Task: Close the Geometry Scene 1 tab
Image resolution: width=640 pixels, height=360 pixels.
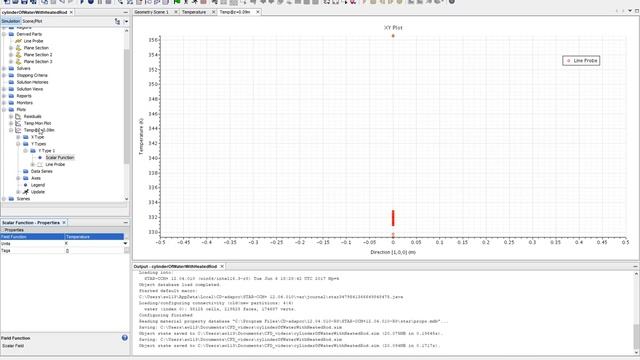Action: 176,12
